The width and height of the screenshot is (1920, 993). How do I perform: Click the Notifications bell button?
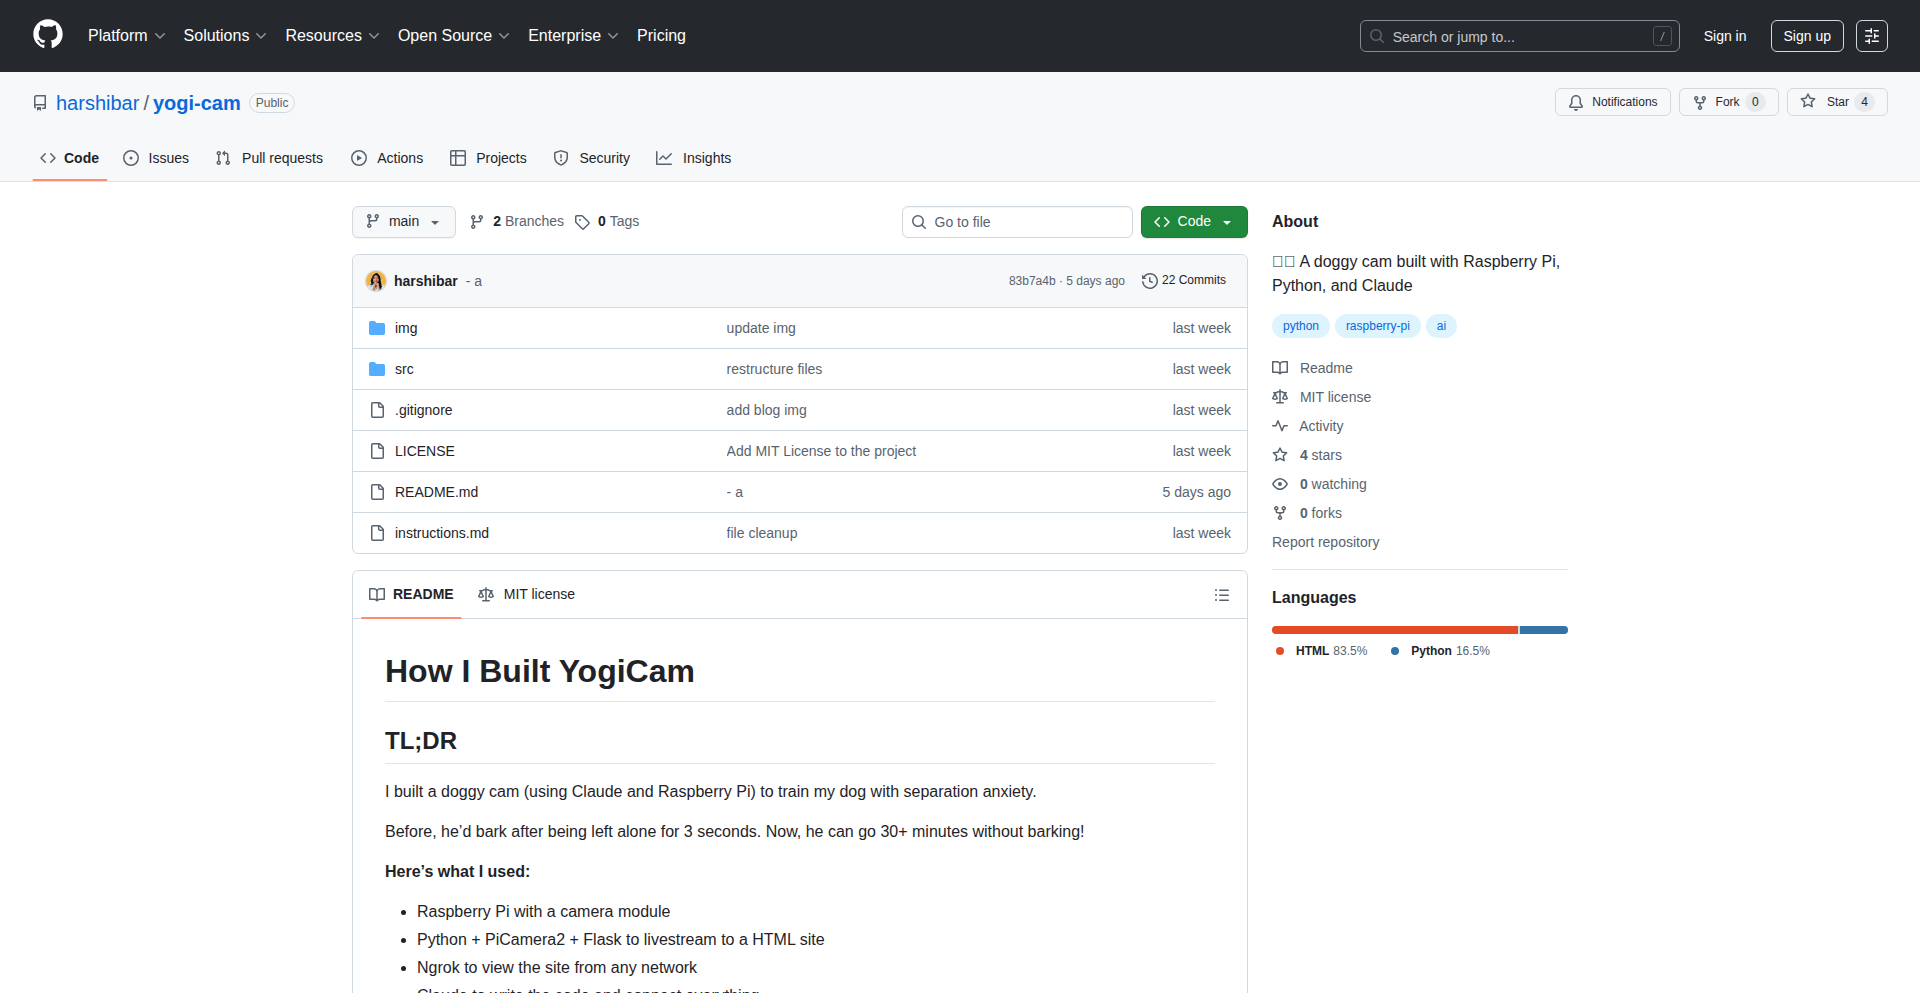pyautogui.click(x=1612, y=102)
